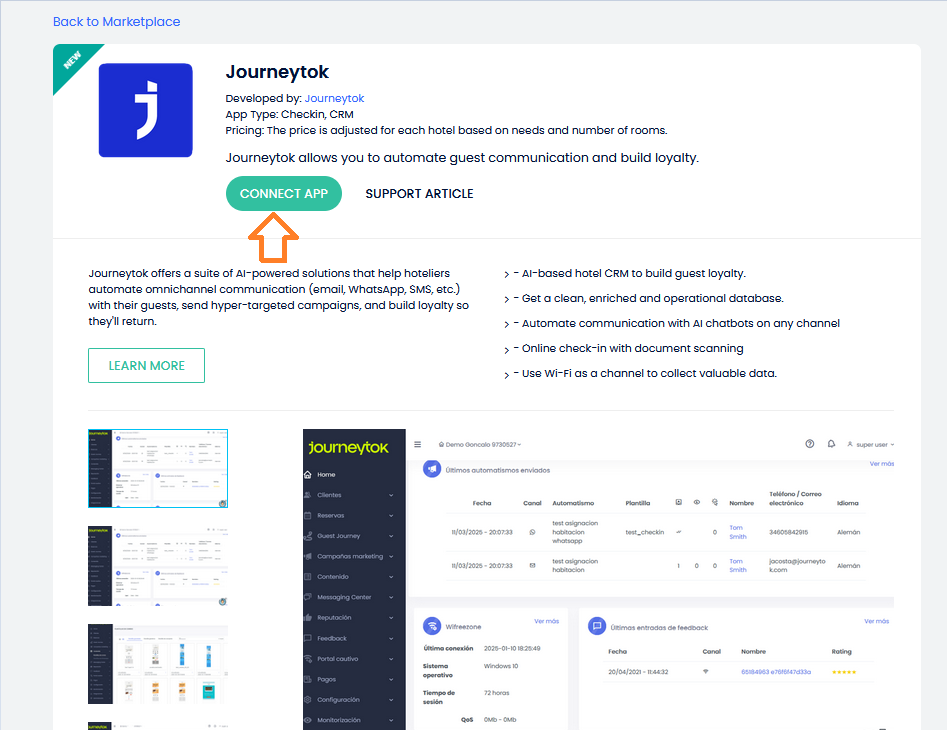Expand the Clientes sidebar section
This screenshot has height=730, width=947.
coord(354,495)
